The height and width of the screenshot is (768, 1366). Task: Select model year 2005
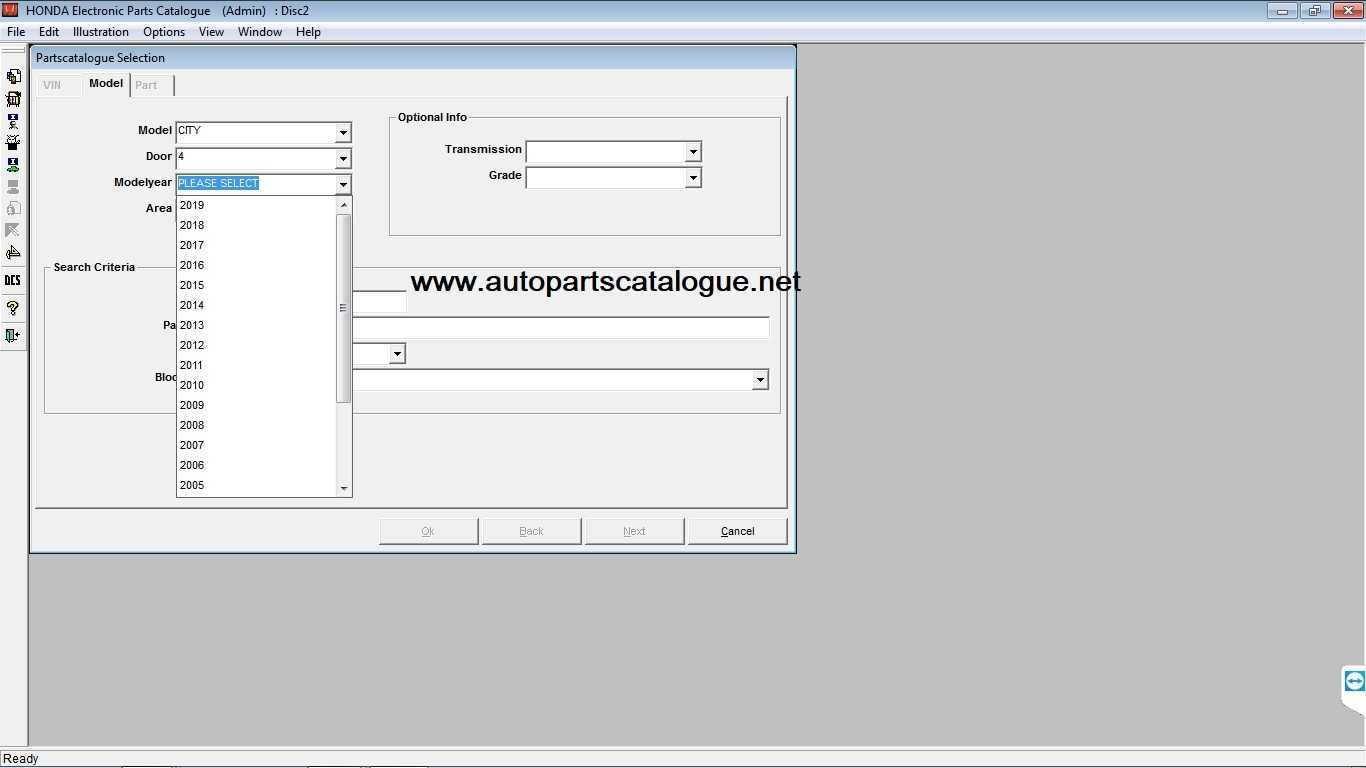257,485
